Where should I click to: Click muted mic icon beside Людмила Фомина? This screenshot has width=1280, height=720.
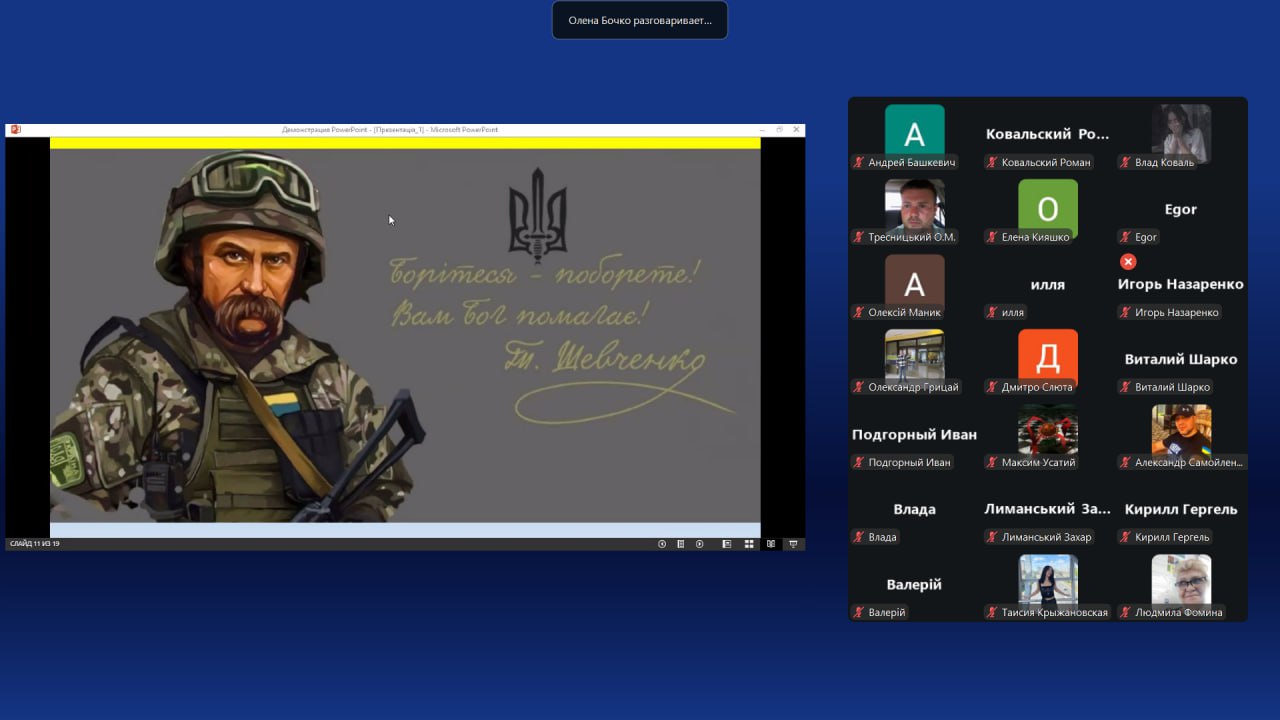point(1125,612)
